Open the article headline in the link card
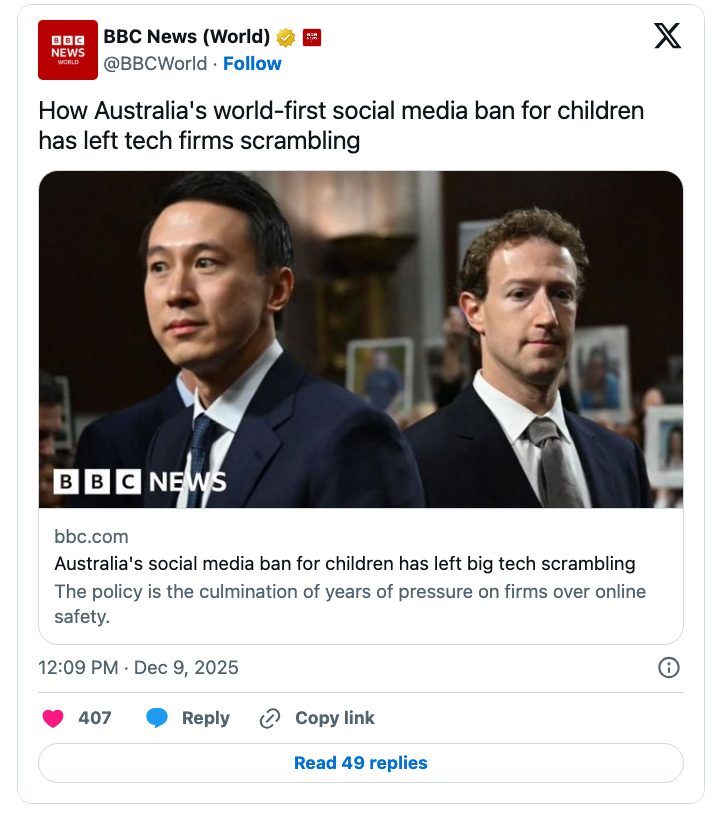The image size is (717, 813). coord(345,564)
